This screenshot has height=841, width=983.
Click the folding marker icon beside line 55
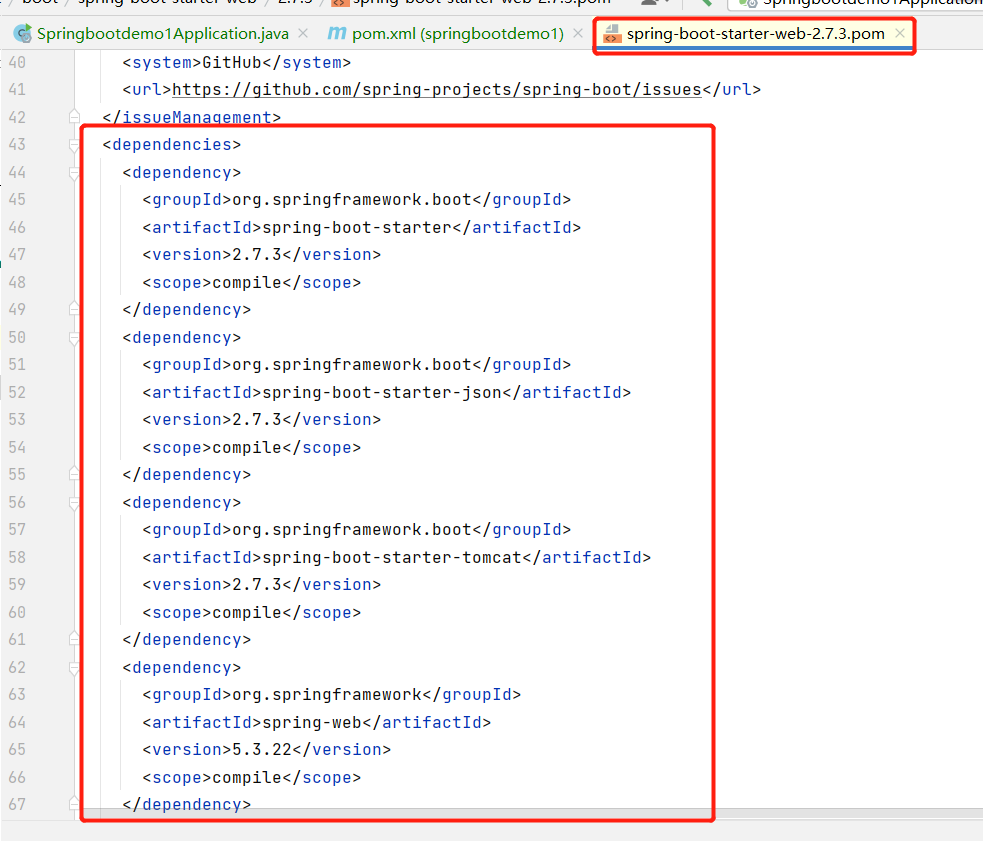tap(75, 474)
